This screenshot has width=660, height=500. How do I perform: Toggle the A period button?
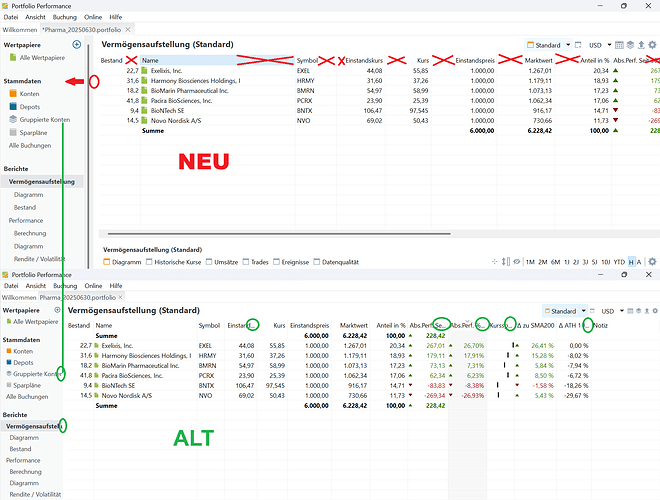(x=639, y=262)
